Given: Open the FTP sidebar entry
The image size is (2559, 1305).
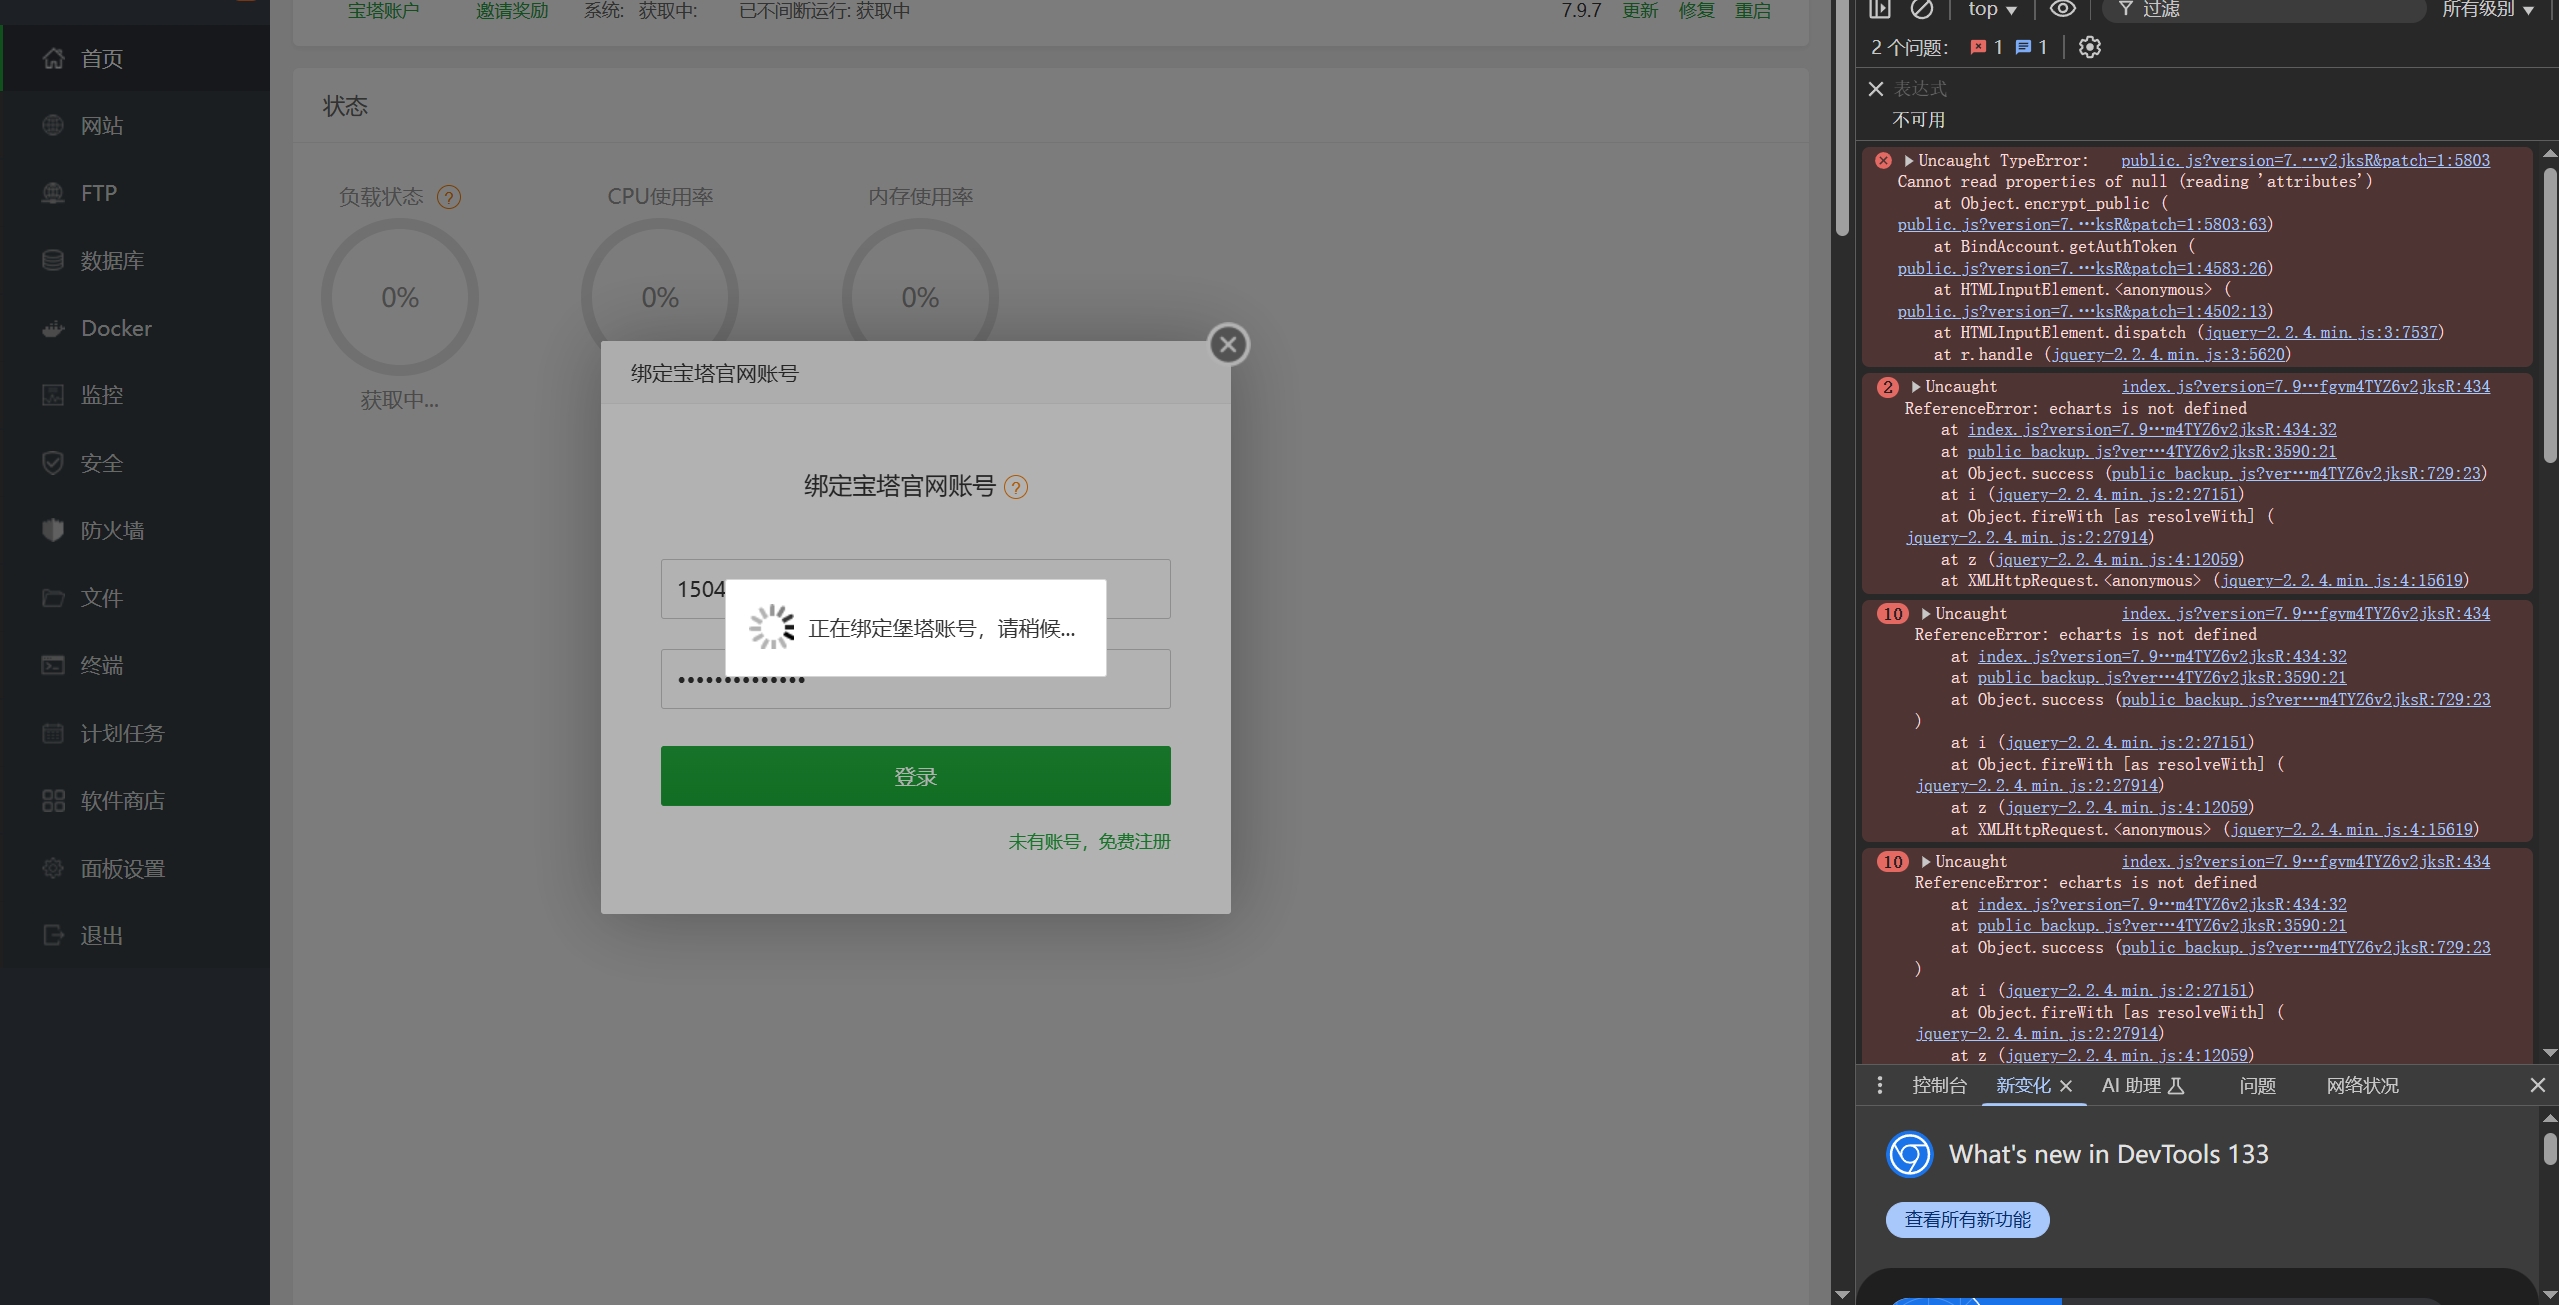Looking at the screenshot, I should 135,193.
